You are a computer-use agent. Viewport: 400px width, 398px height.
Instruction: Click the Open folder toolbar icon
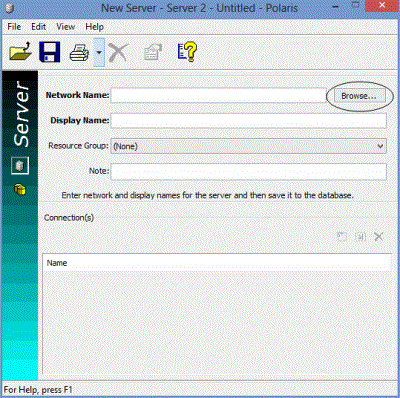click(x=21, y=52)
